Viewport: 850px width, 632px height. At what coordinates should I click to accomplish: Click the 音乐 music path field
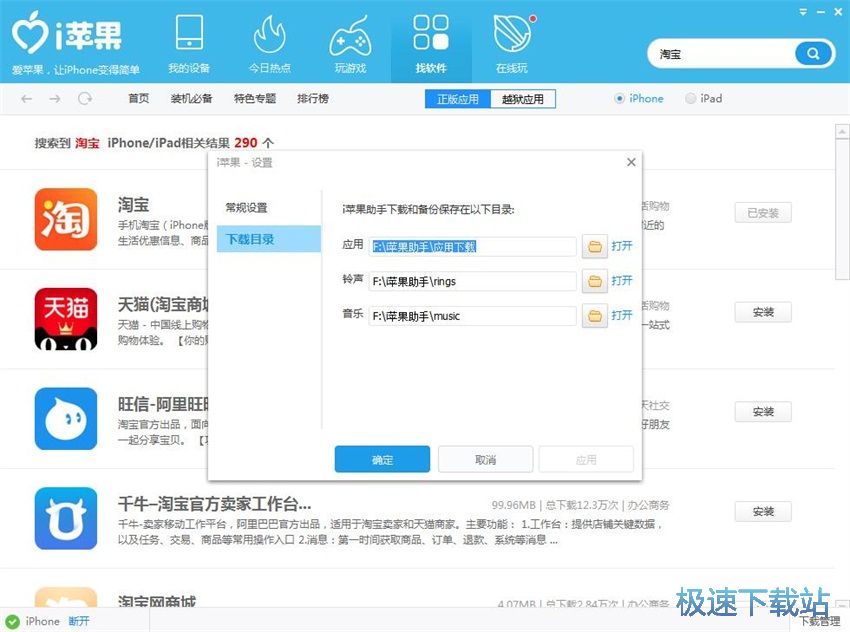tap(472, 316)
